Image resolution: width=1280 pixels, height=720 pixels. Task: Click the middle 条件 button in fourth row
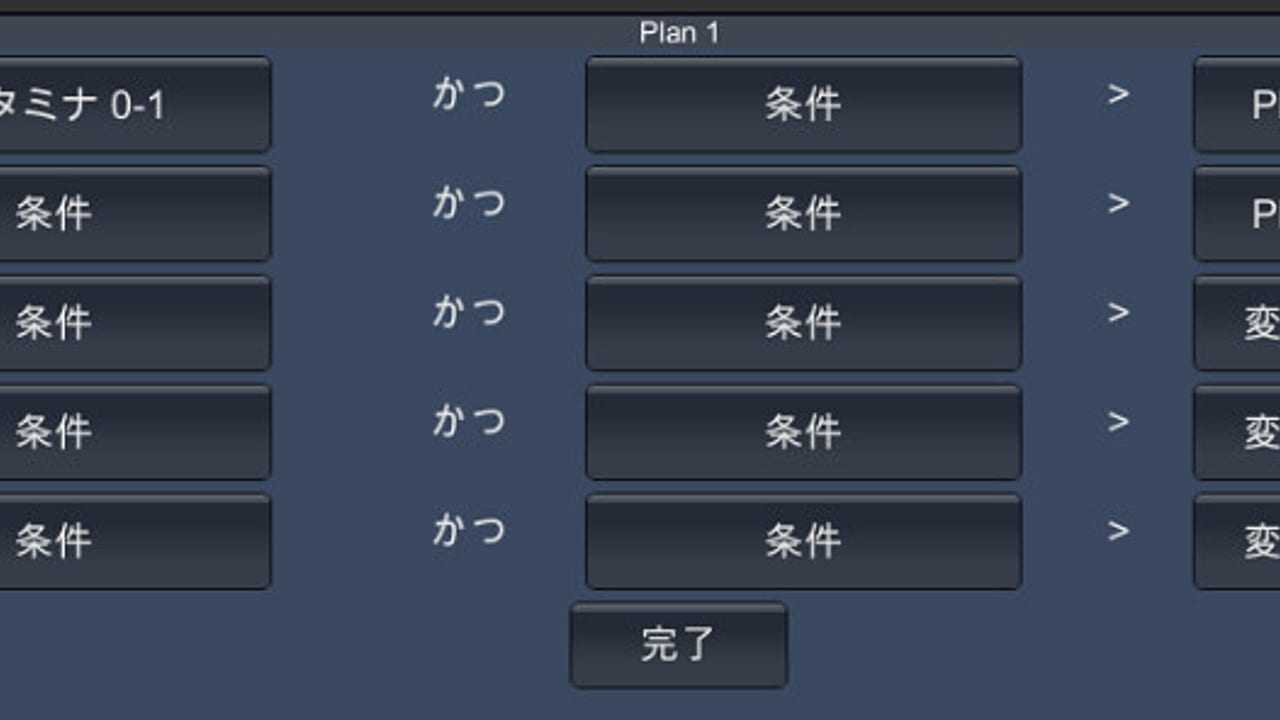pos(803,432)
